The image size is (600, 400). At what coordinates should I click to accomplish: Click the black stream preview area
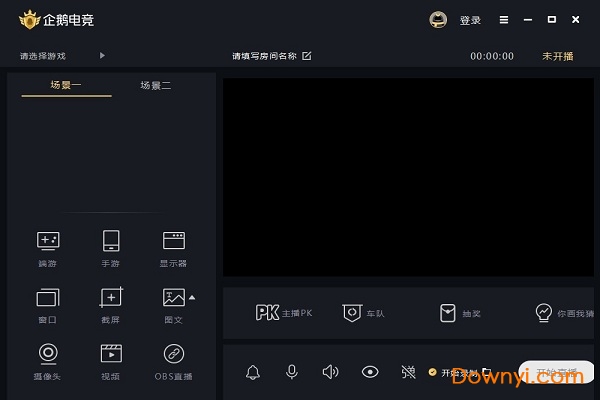[x=408, y=177]
